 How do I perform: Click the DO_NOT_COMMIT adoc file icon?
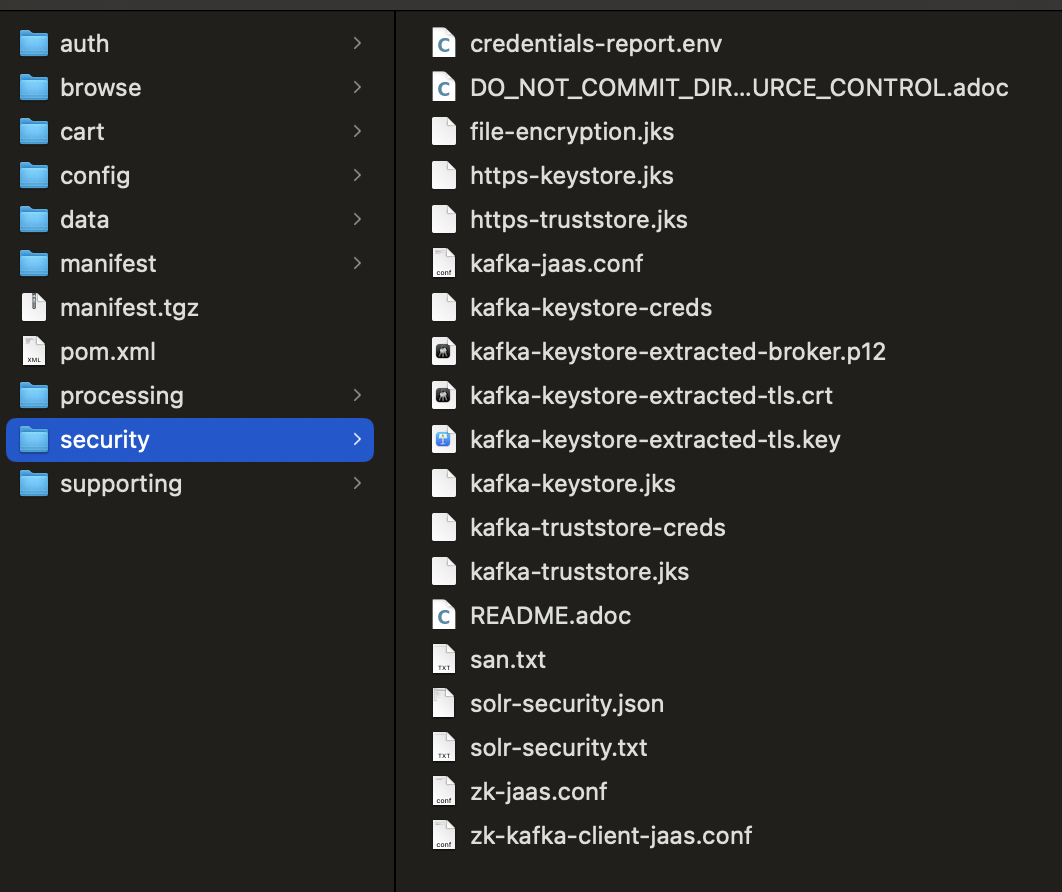(444, 88)
